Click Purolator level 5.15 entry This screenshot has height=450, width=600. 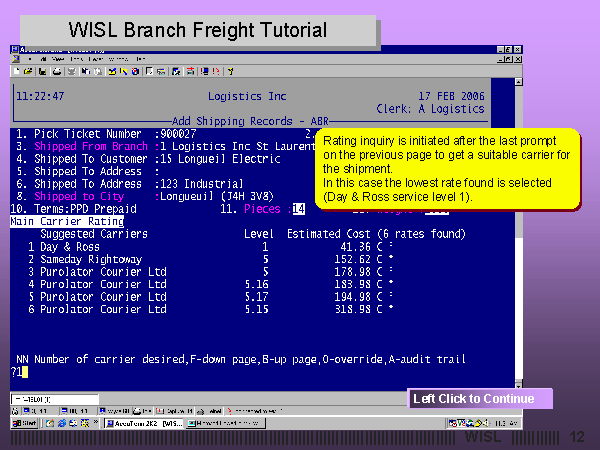(x=257, y=309)
